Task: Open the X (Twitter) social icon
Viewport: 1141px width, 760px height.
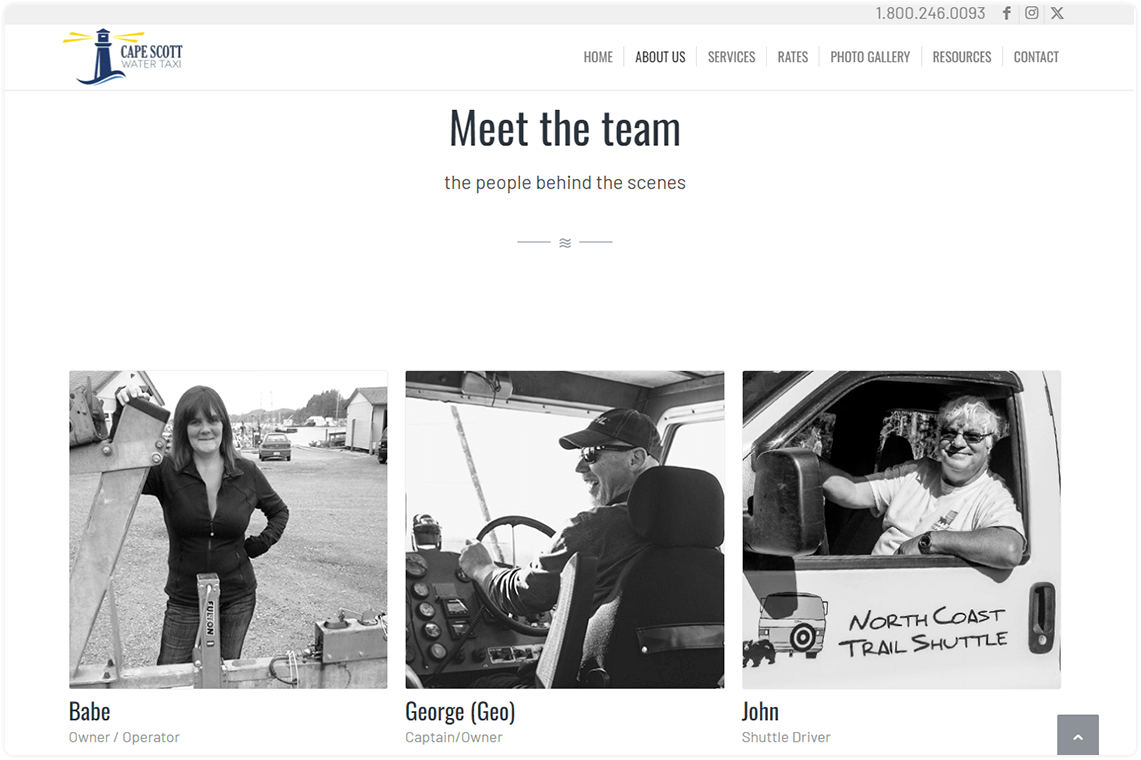Action: tap(1057, 13)
